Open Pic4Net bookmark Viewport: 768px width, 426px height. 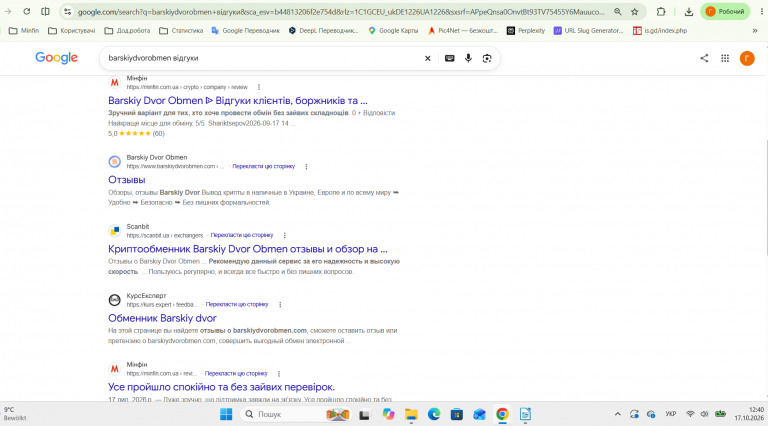[462, 30]
